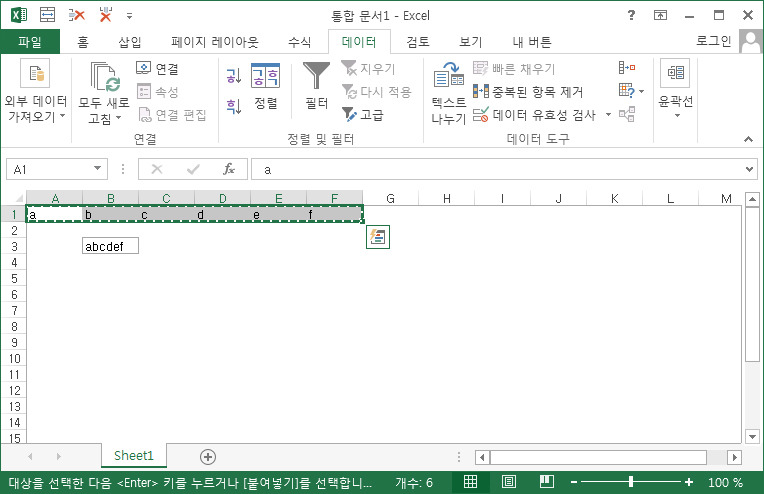Click Reapply filter (다시 적용)

click(377, 91)
